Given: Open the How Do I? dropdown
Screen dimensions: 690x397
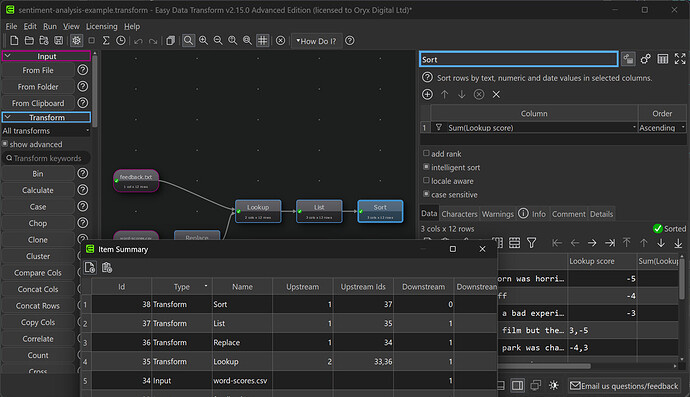Looking at the screenshot, I should pyautogui.click(x=316, y=41).
